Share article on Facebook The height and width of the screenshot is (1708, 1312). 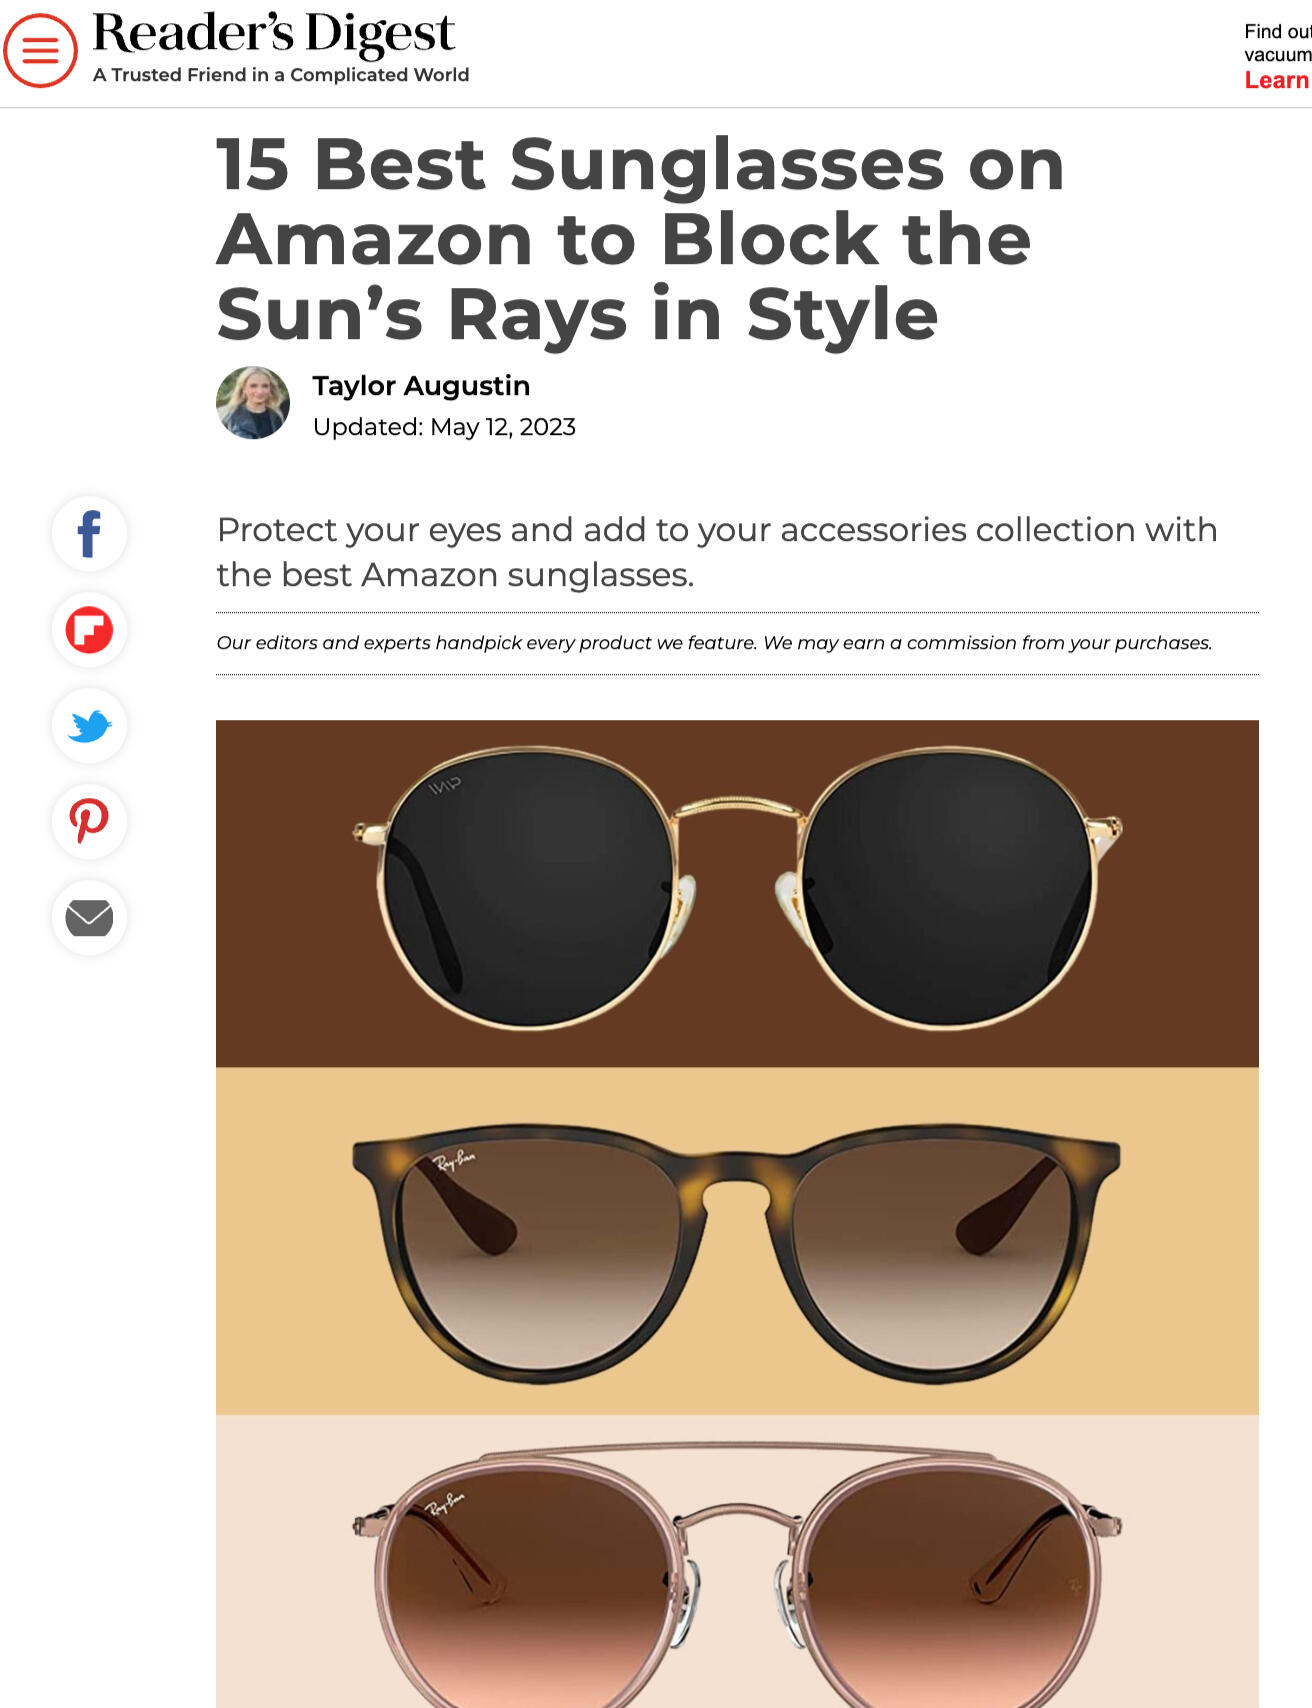tap(89, 534)
